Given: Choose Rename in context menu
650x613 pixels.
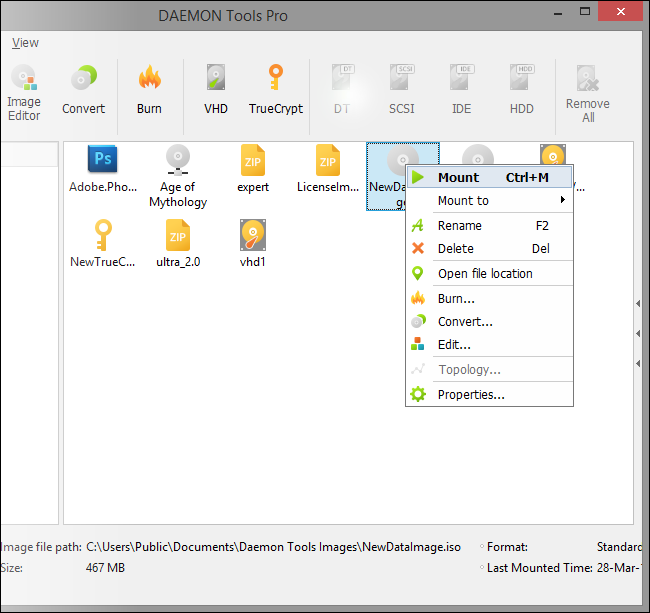Looking at the screenshot, I should (x=490, y=226).
